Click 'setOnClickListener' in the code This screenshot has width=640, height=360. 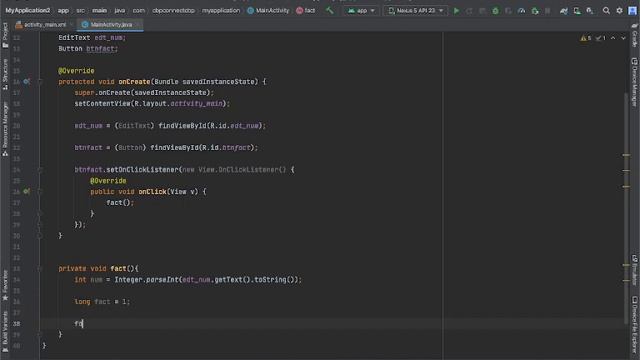coord(142,169)
